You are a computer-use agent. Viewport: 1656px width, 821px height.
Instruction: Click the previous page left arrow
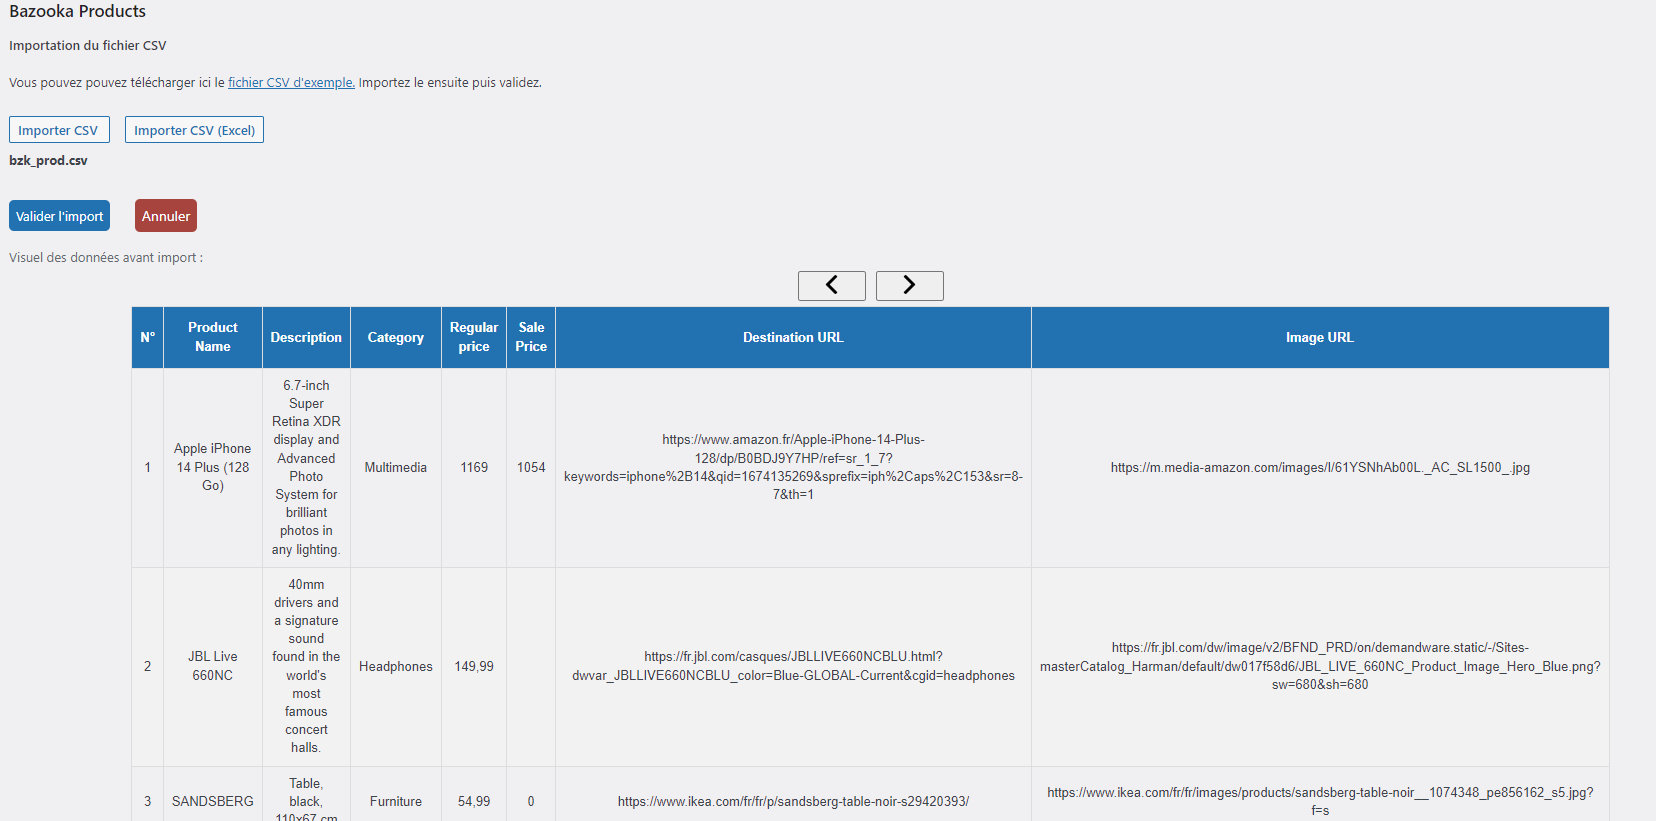(x=831, y=286)
